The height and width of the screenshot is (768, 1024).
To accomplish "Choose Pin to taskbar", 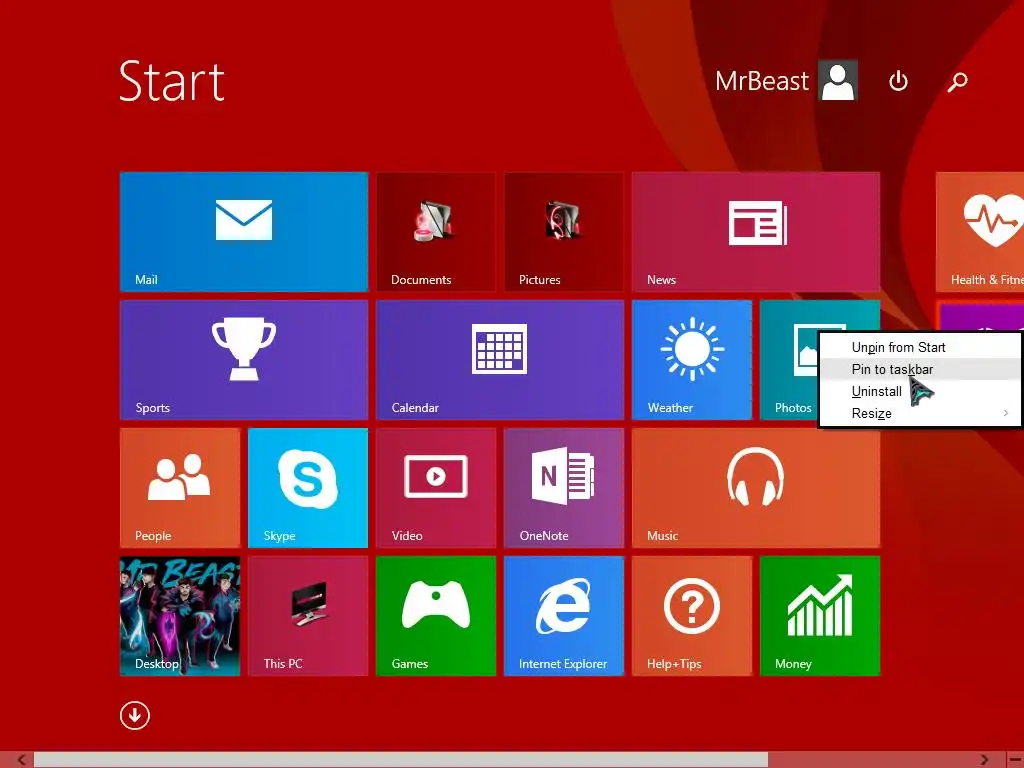I will 919,370.
